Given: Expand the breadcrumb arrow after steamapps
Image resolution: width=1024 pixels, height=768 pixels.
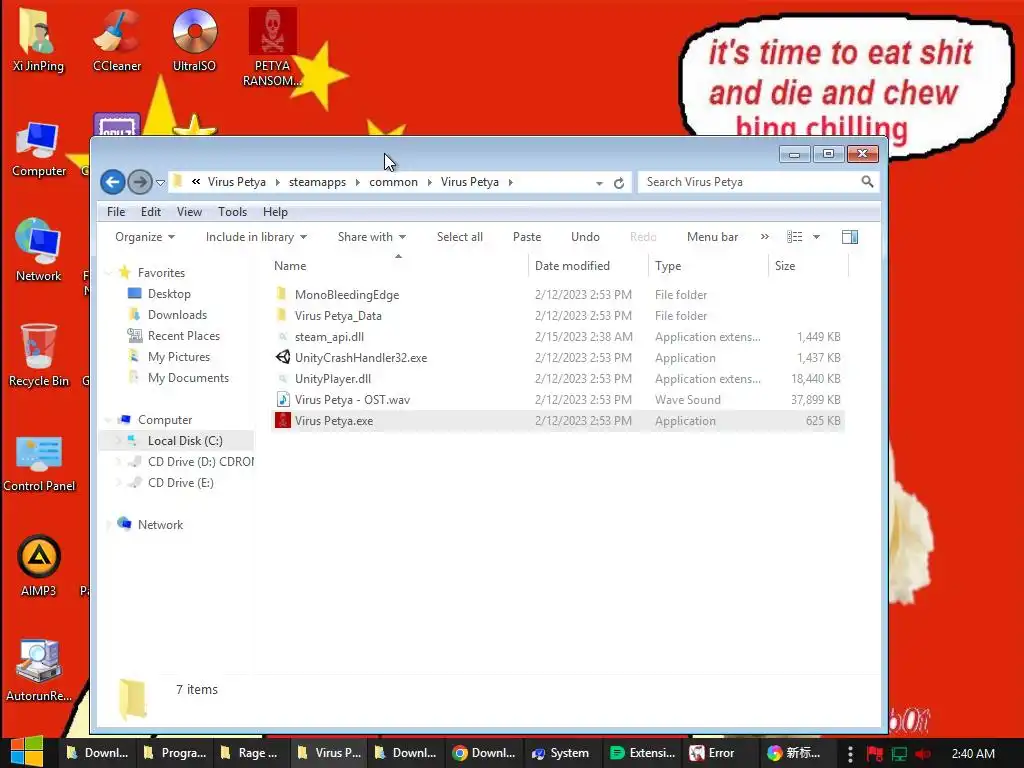Looking at the screenshot, I should coord(357,182).
